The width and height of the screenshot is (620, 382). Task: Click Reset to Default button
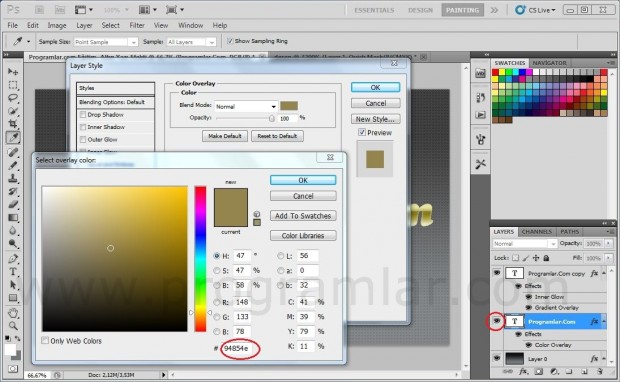[x=277, y=136]
